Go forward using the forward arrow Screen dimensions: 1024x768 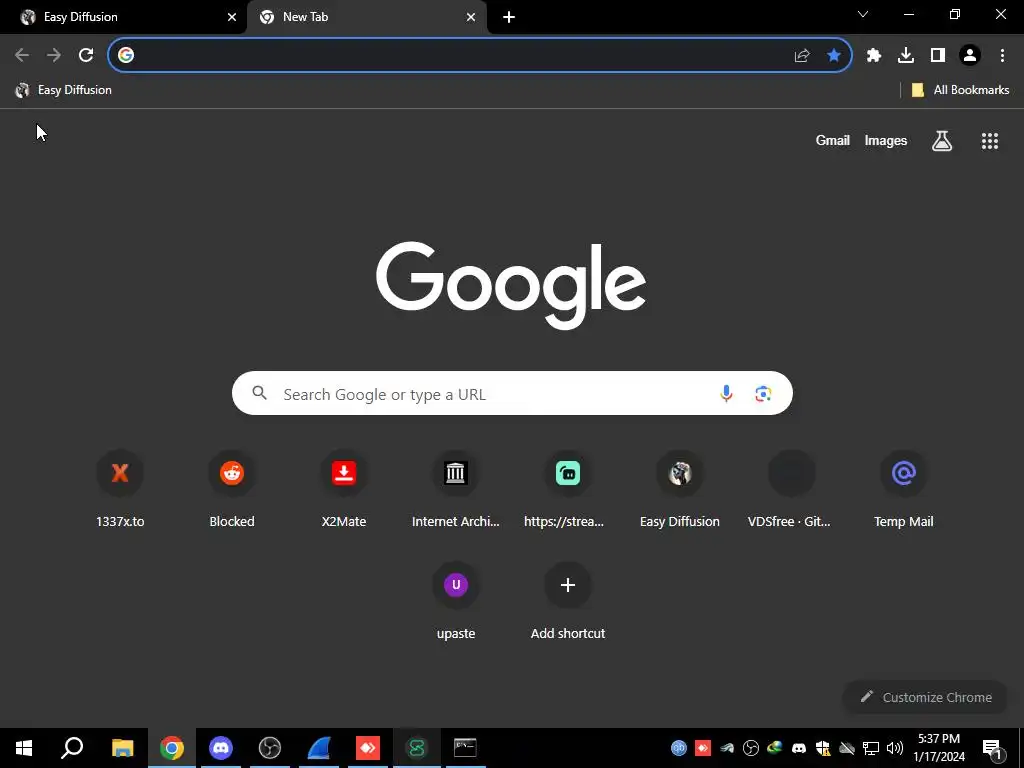[54, 55]
